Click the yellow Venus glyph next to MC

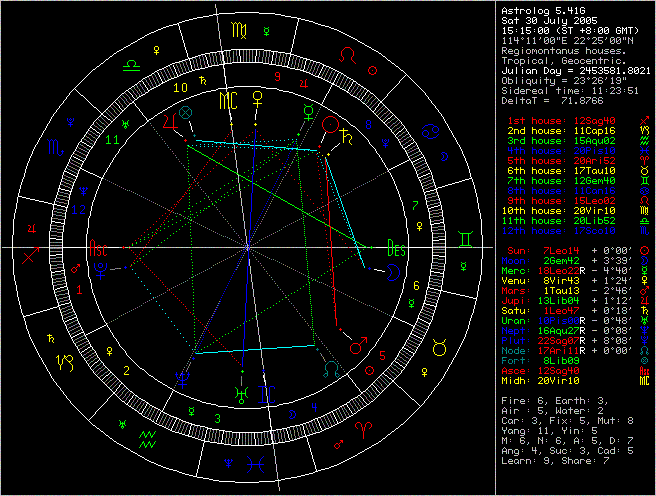pos(259,101)
